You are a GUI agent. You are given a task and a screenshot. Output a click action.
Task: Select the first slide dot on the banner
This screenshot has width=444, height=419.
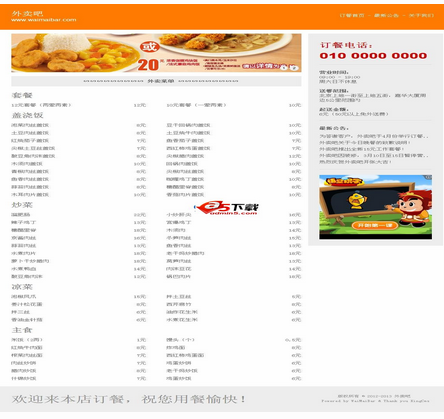click(283, 68)
